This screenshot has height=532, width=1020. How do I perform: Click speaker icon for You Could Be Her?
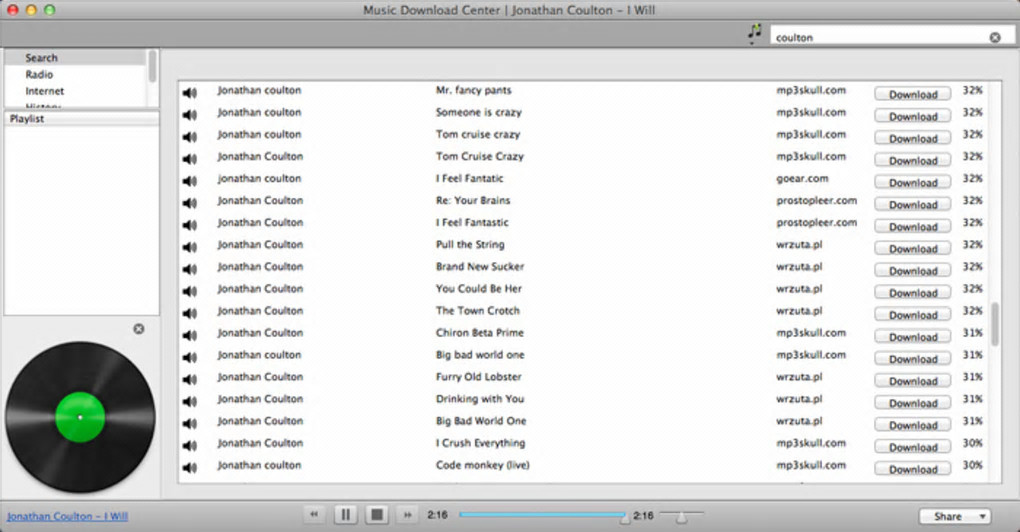pyautogui.click(x=189, y=291)
